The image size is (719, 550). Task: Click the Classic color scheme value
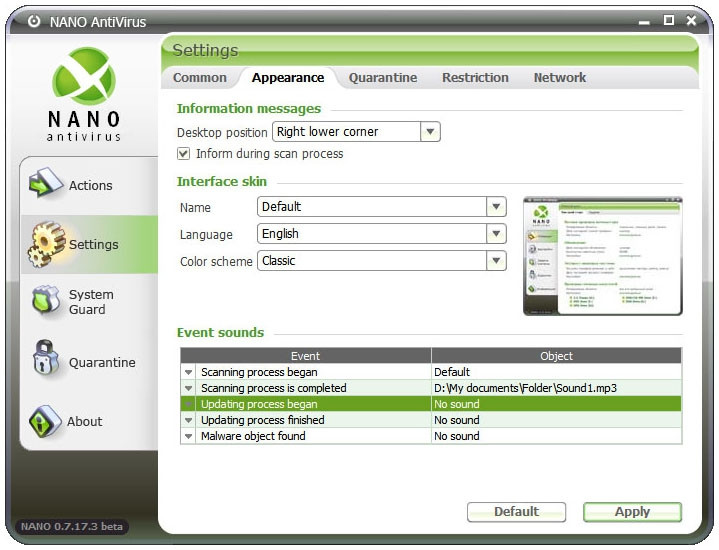[x=372, y=261]
